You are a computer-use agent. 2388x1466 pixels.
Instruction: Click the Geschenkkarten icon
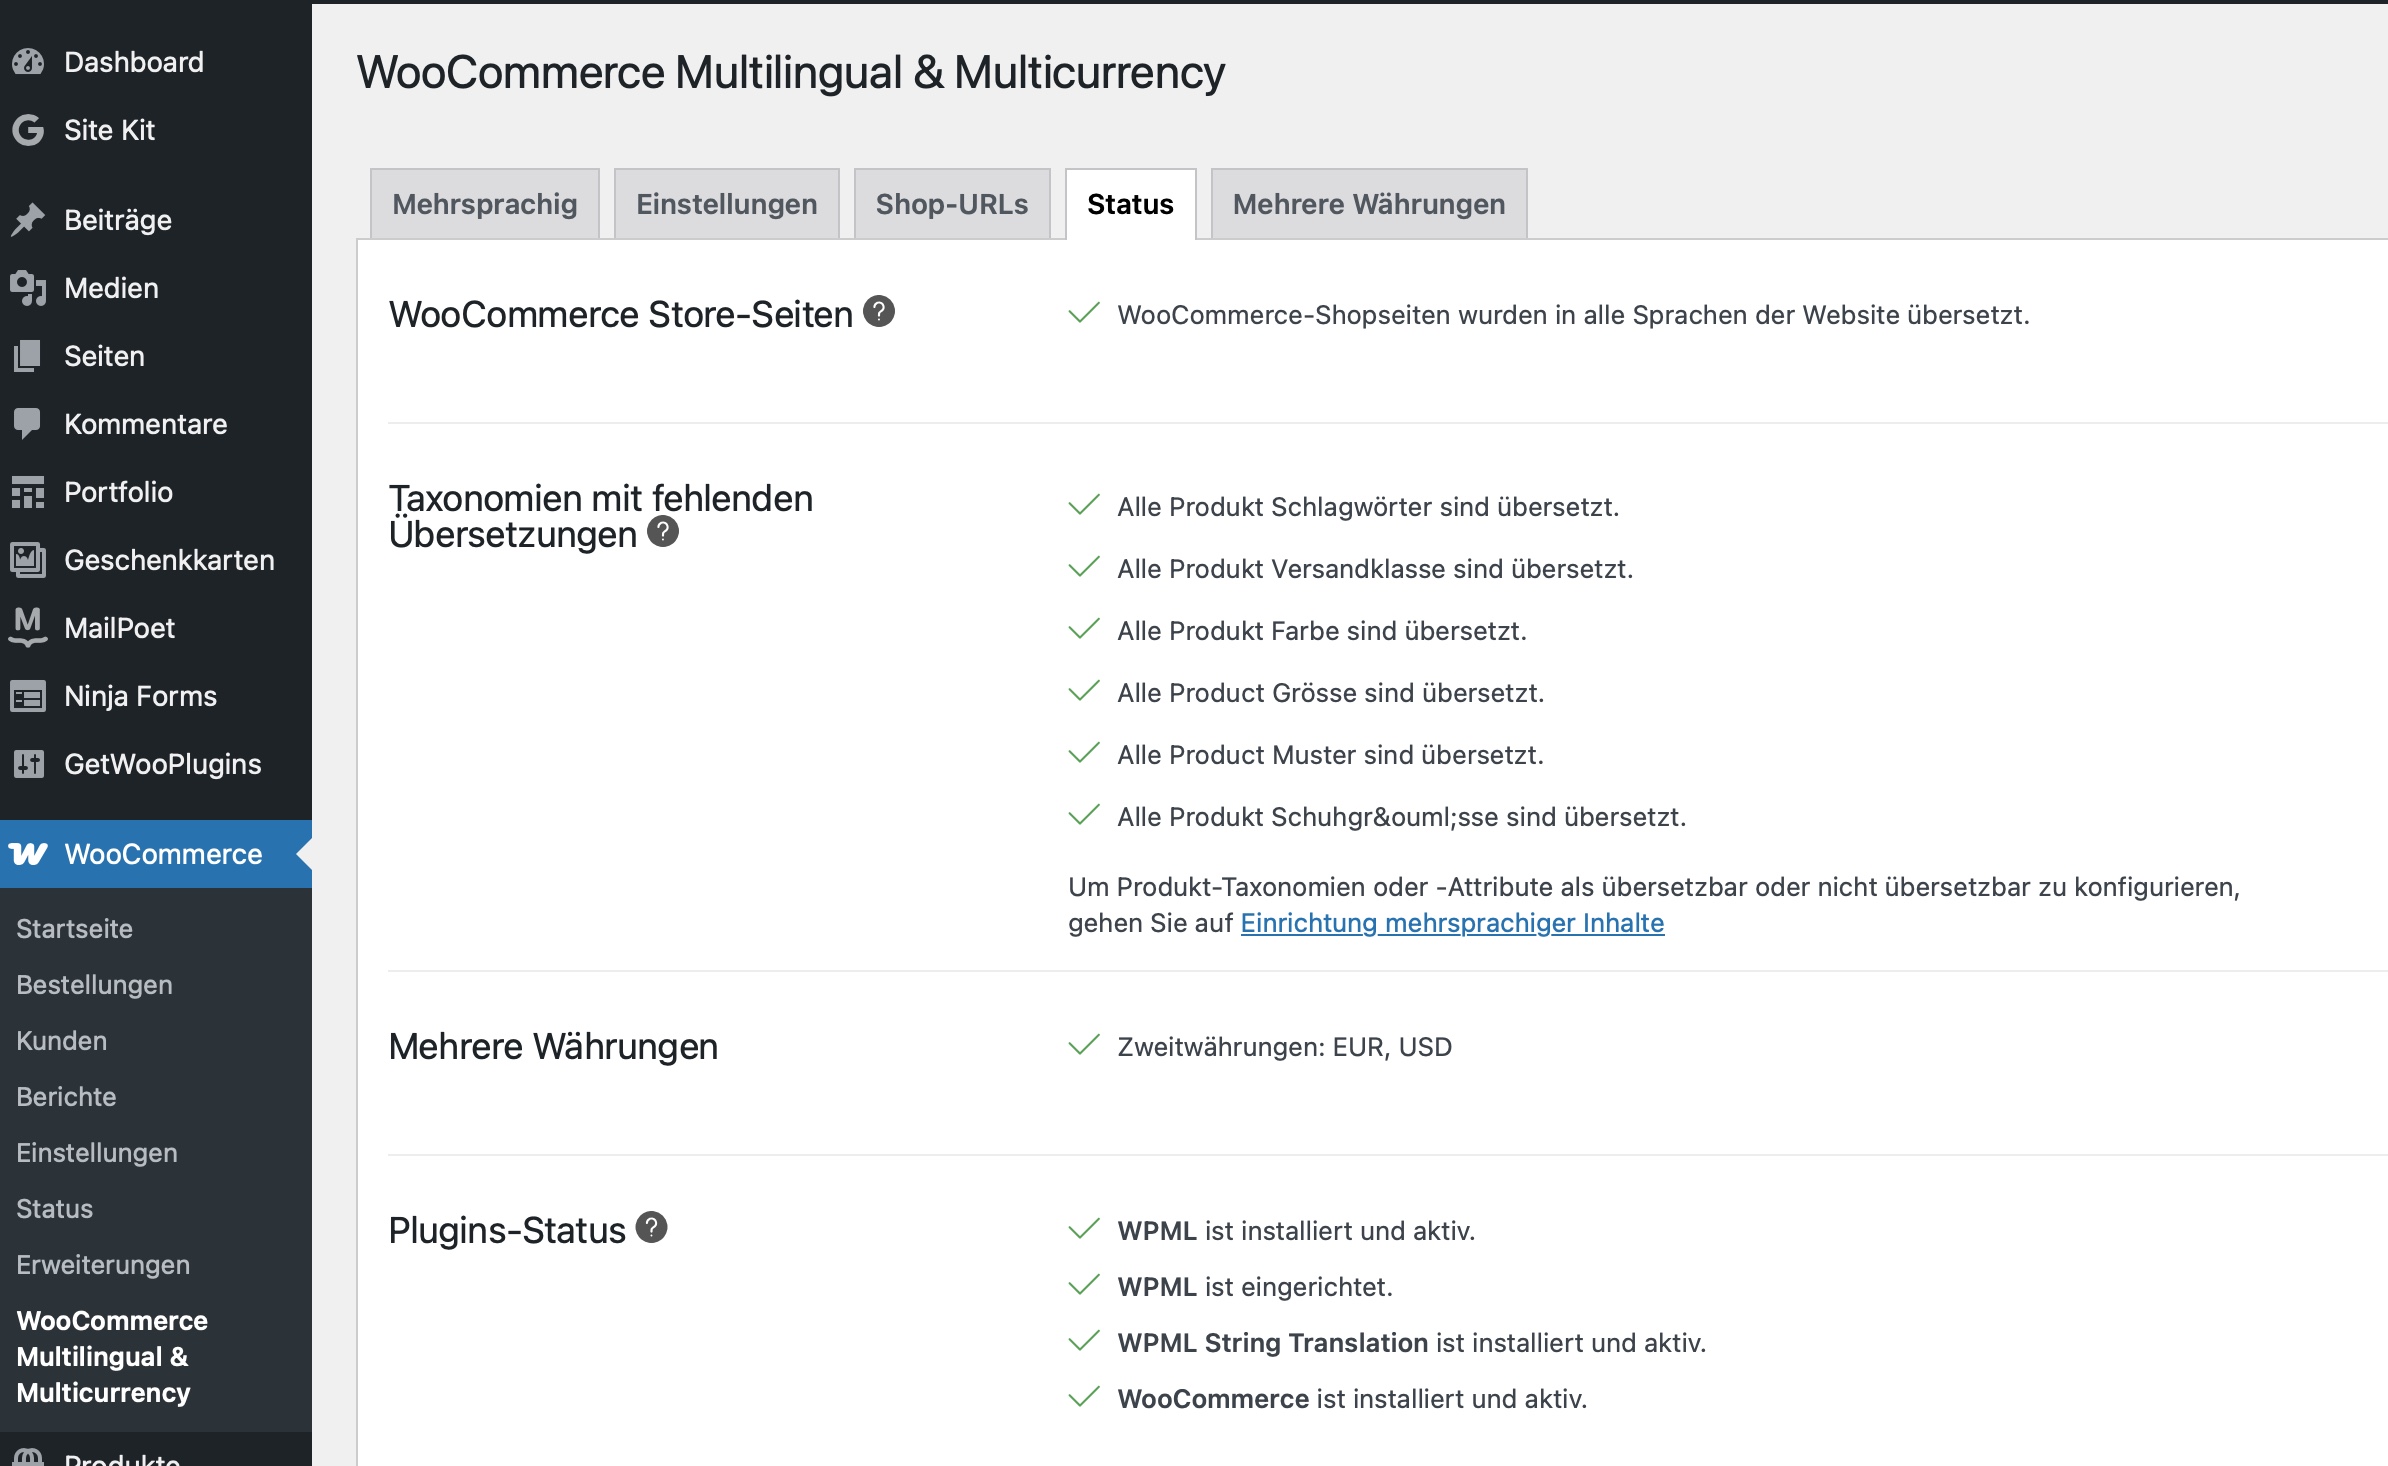(28, 560)
